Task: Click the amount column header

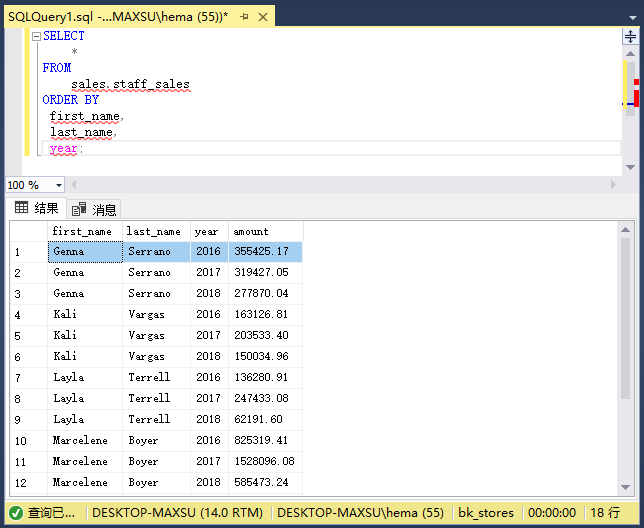Action: tap(266, 232)
